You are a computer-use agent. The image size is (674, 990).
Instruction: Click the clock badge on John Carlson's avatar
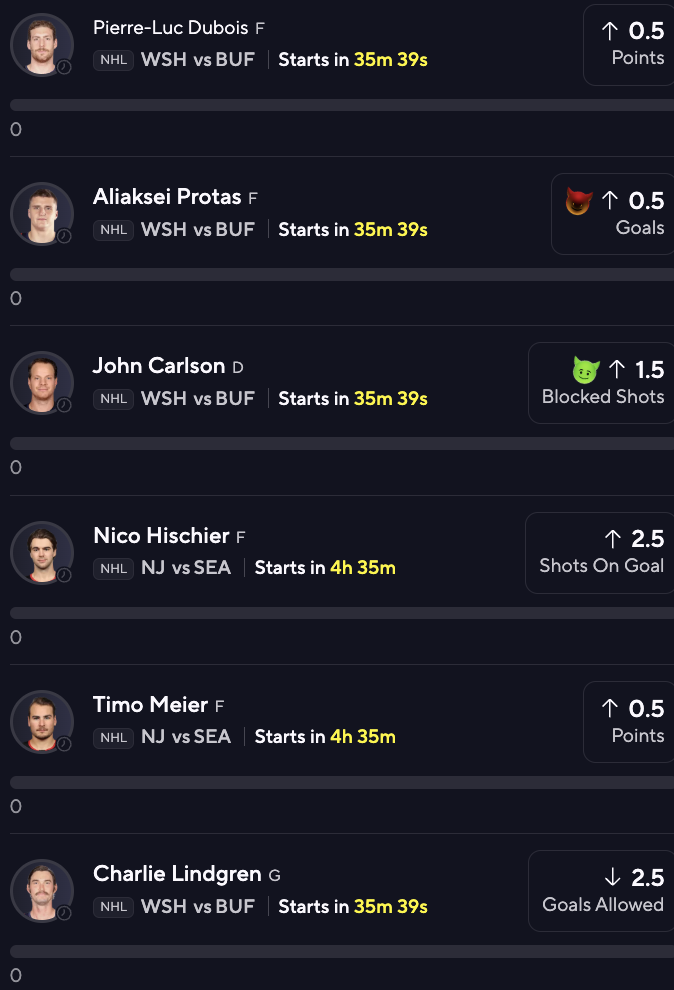coord(64,405)
